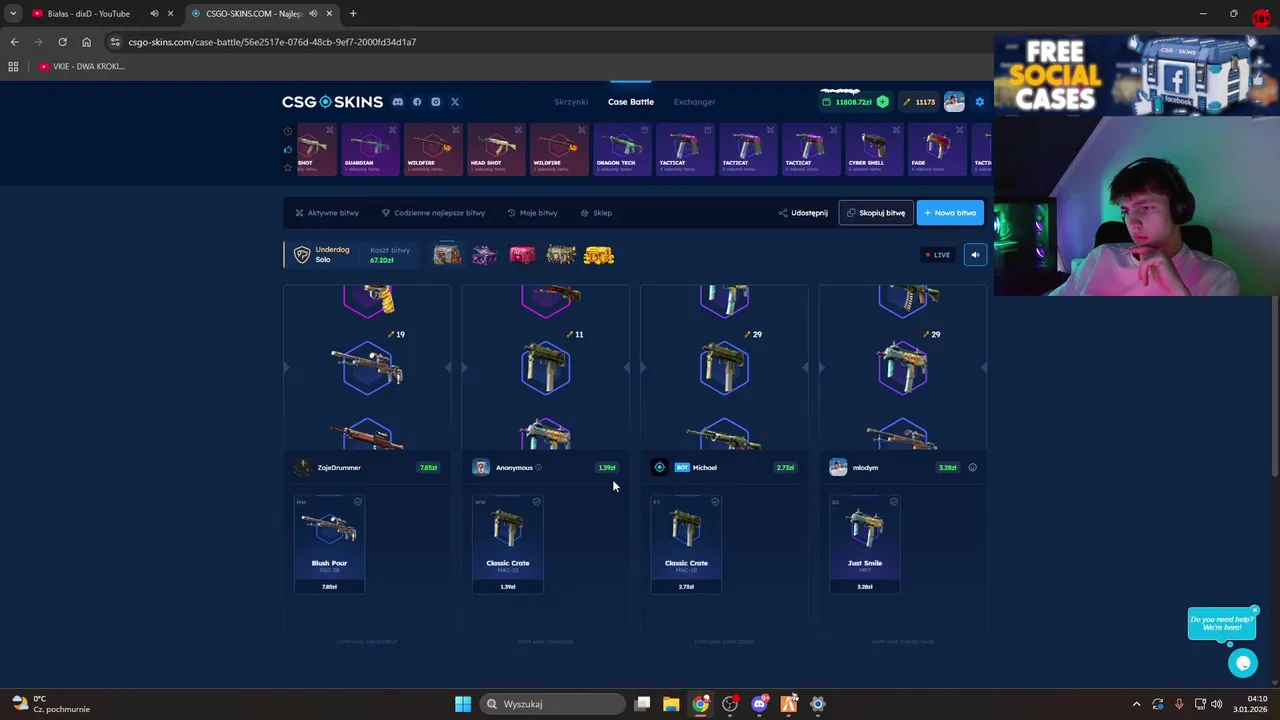
Task: Click Michael bot crosshair avatar
Action: [659, 467]
